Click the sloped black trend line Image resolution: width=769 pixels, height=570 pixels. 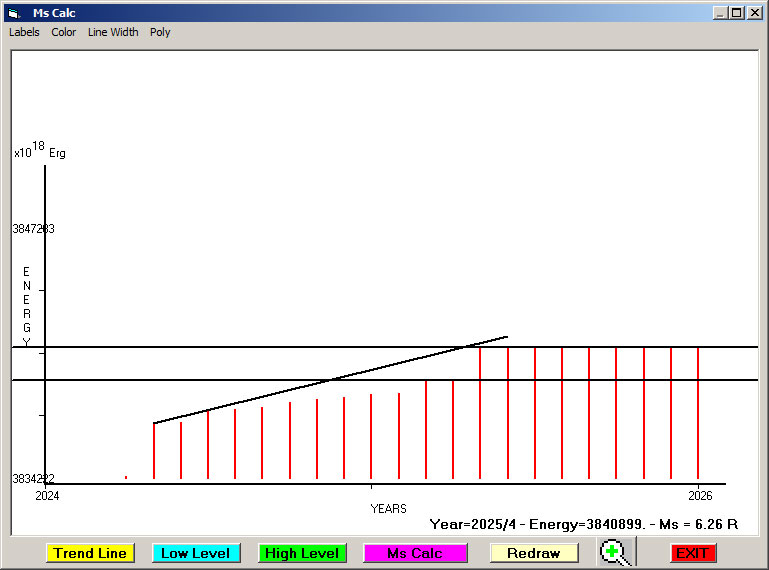pyautogui.click(x=330, y=380)
